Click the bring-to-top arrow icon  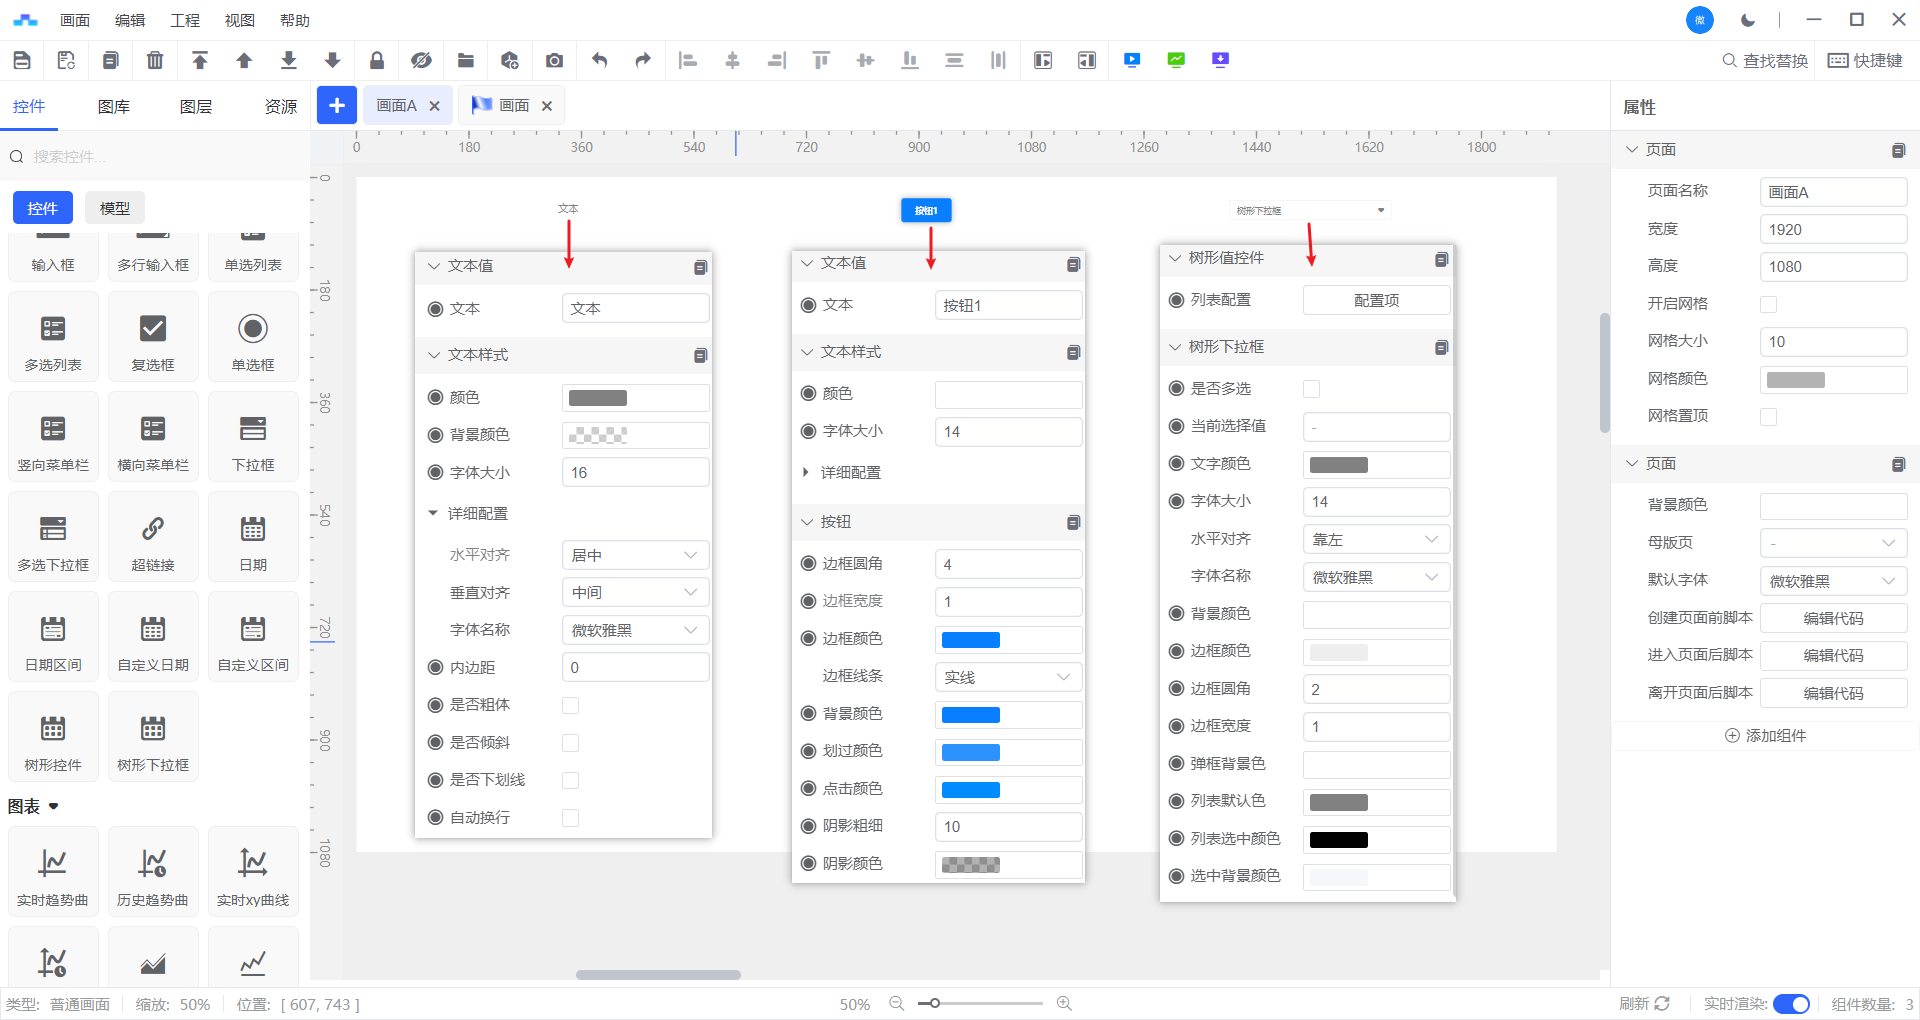[200, 61]
